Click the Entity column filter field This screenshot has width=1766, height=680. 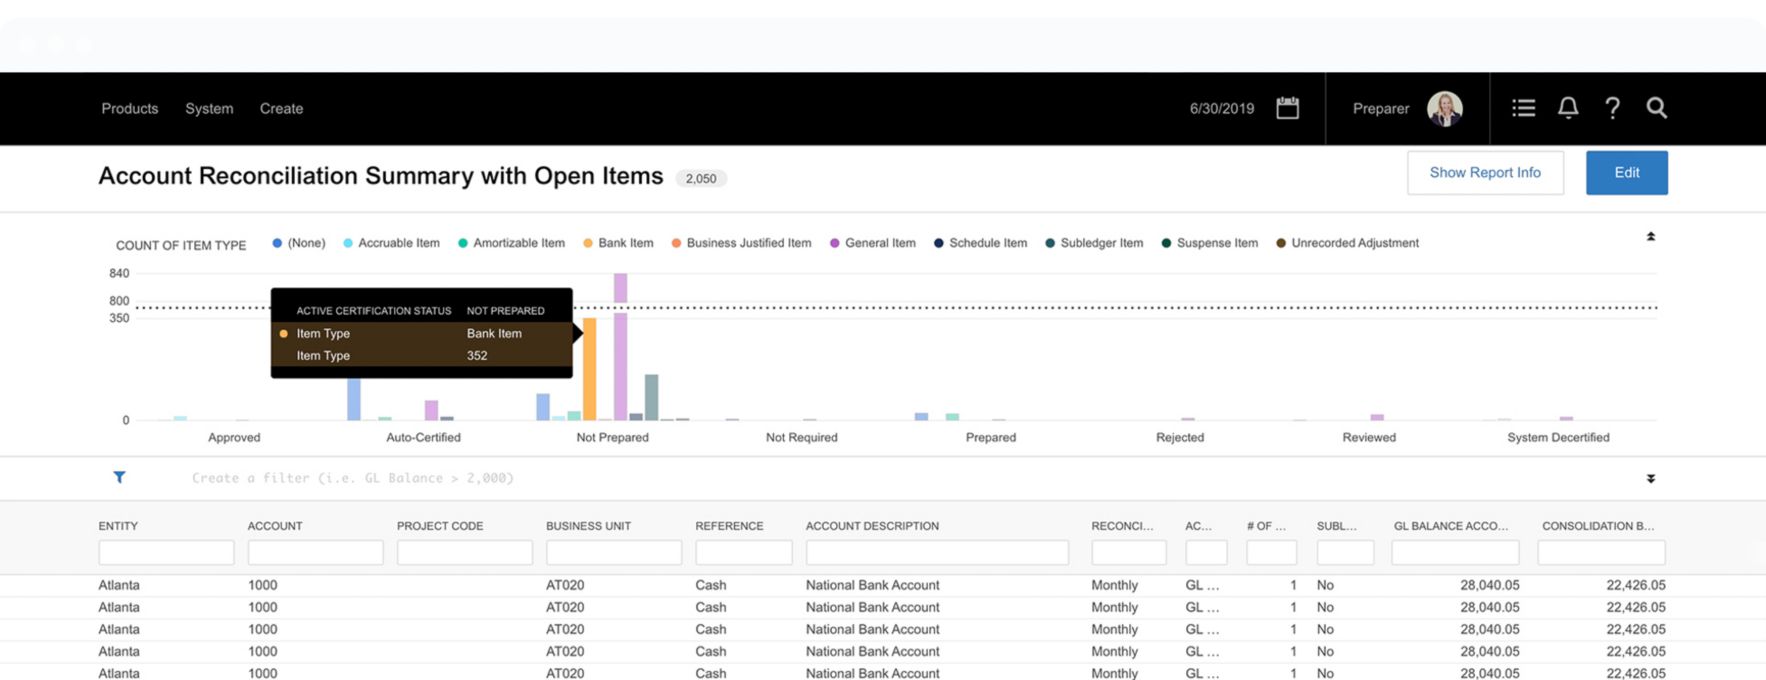166,552
